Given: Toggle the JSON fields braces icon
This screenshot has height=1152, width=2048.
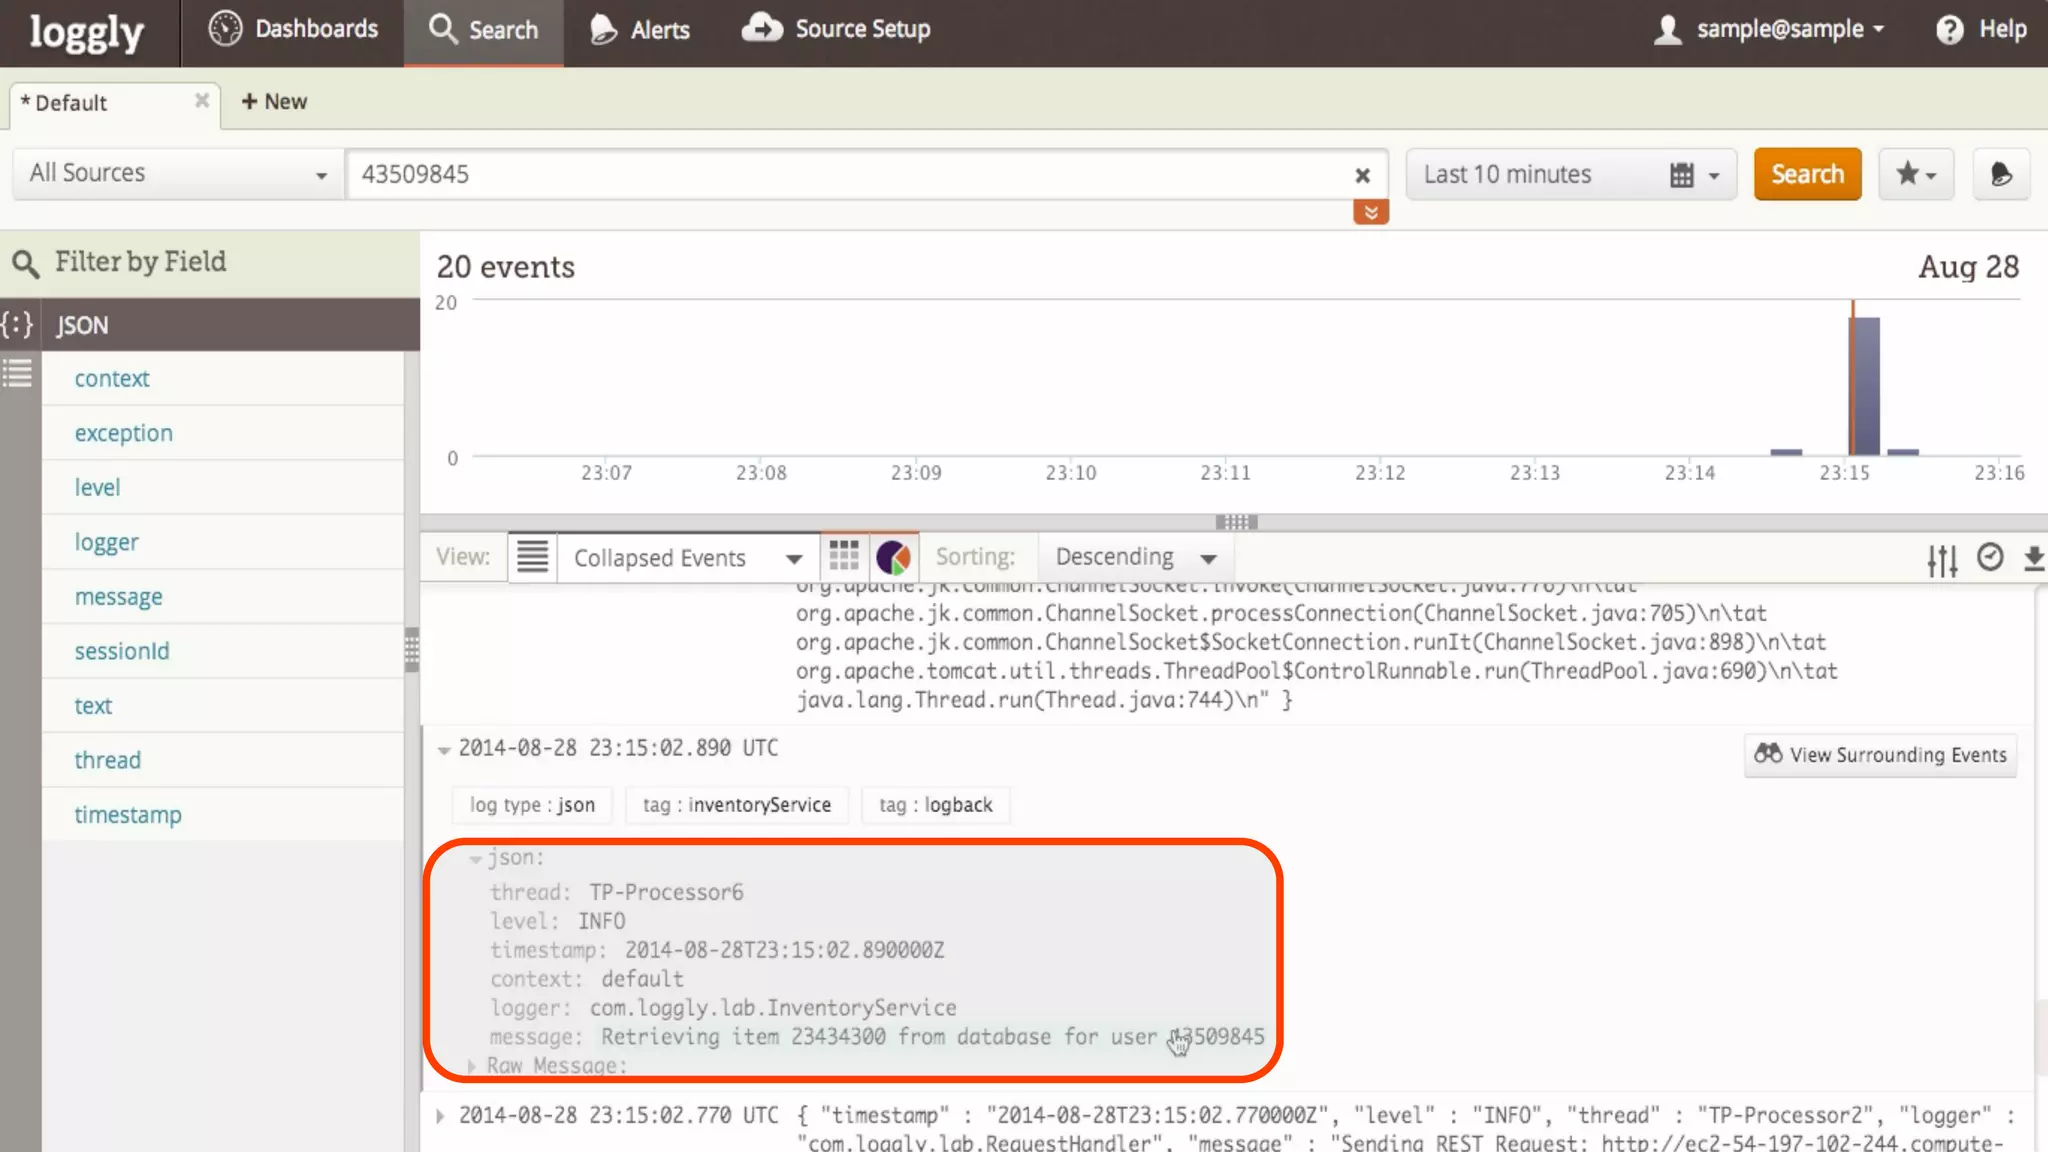Looking at the screenshot, I should pos(17,325).
